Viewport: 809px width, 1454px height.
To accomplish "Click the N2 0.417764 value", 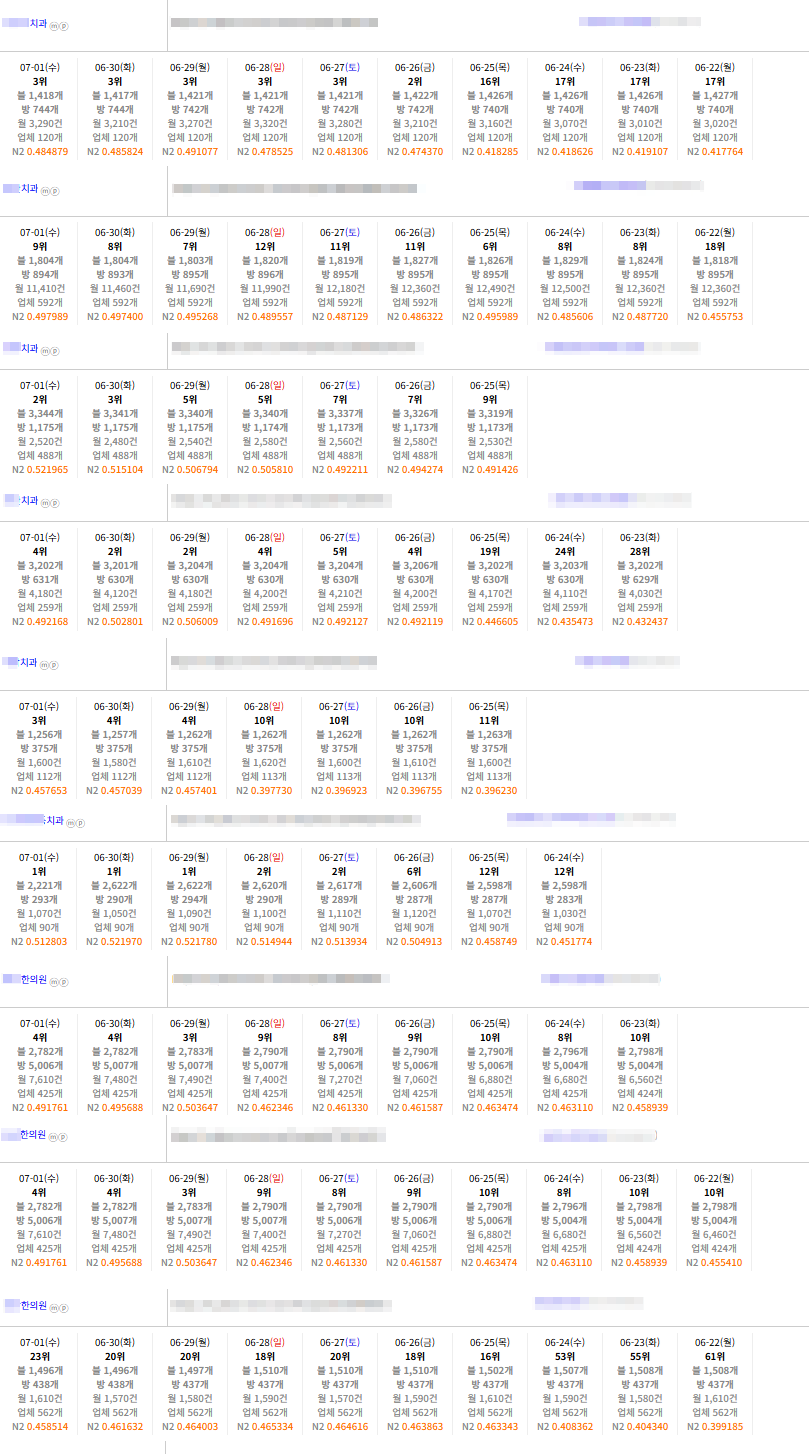I will pos(715,152).
